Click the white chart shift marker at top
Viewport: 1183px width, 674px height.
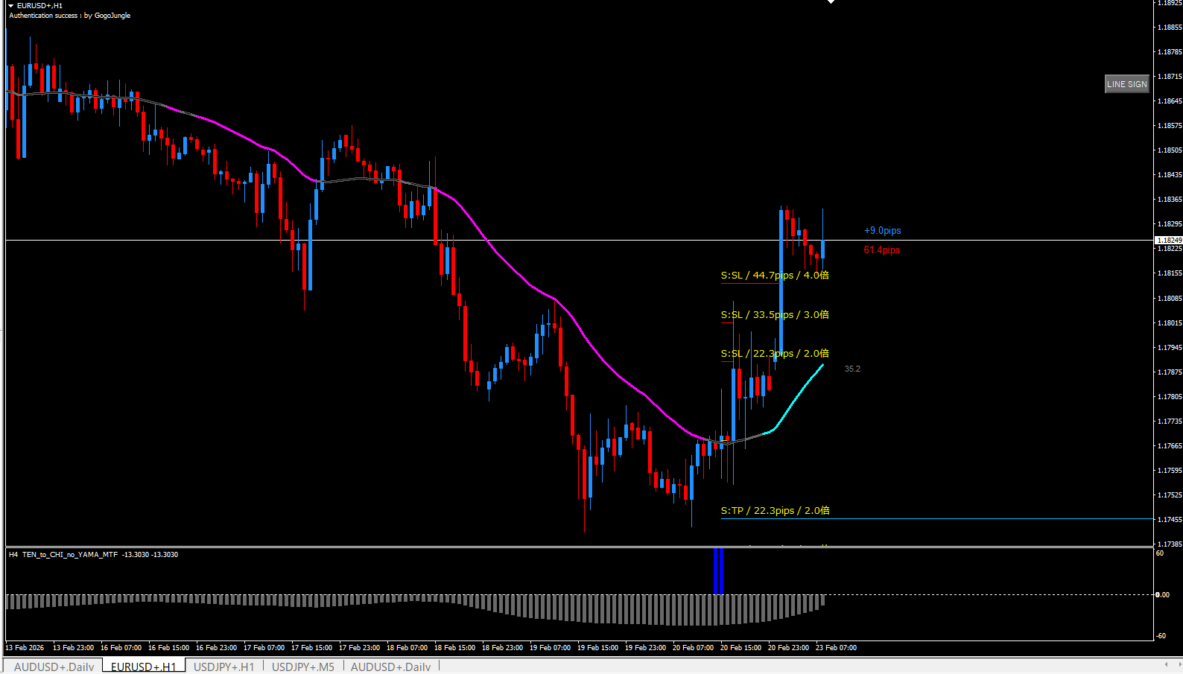(830, 3)
